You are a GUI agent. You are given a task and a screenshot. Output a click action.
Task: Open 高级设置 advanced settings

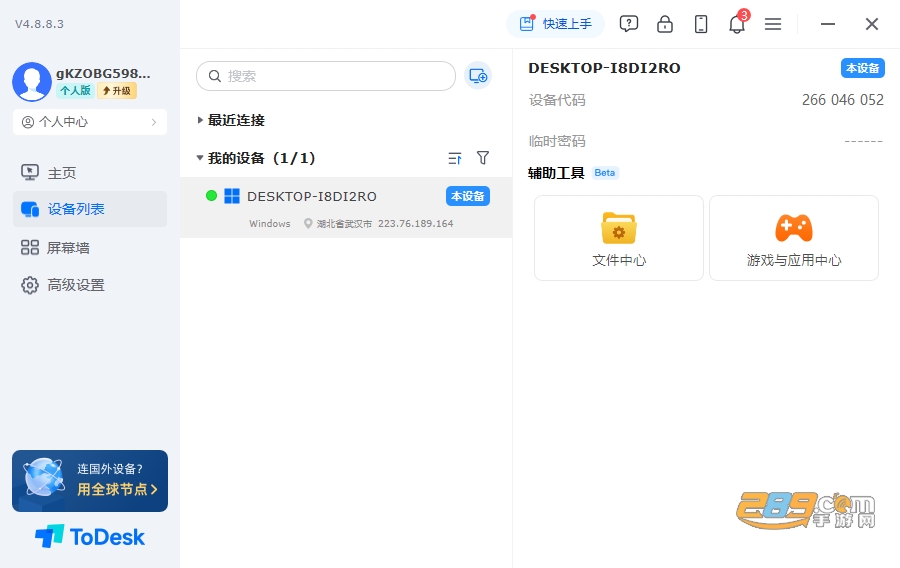(90, 285)
